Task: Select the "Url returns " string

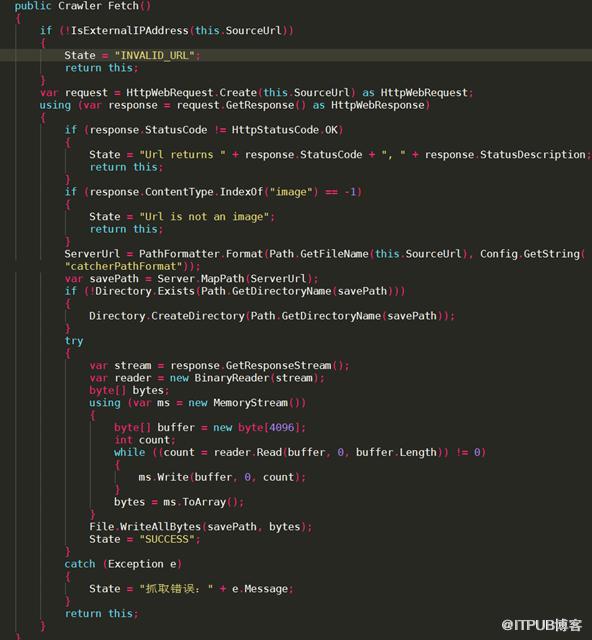Action: (182, 155)
